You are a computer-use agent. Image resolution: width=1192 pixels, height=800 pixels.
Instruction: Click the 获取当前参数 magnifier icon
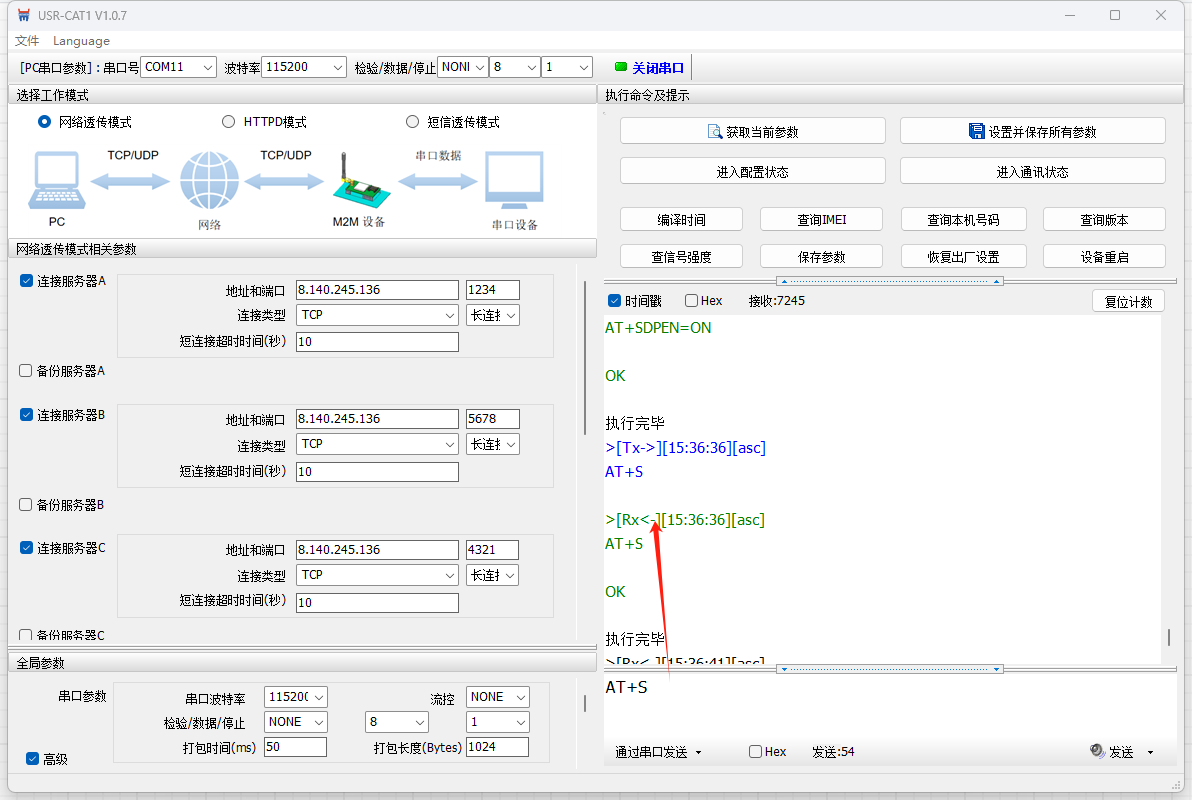[x=715, y=132]
